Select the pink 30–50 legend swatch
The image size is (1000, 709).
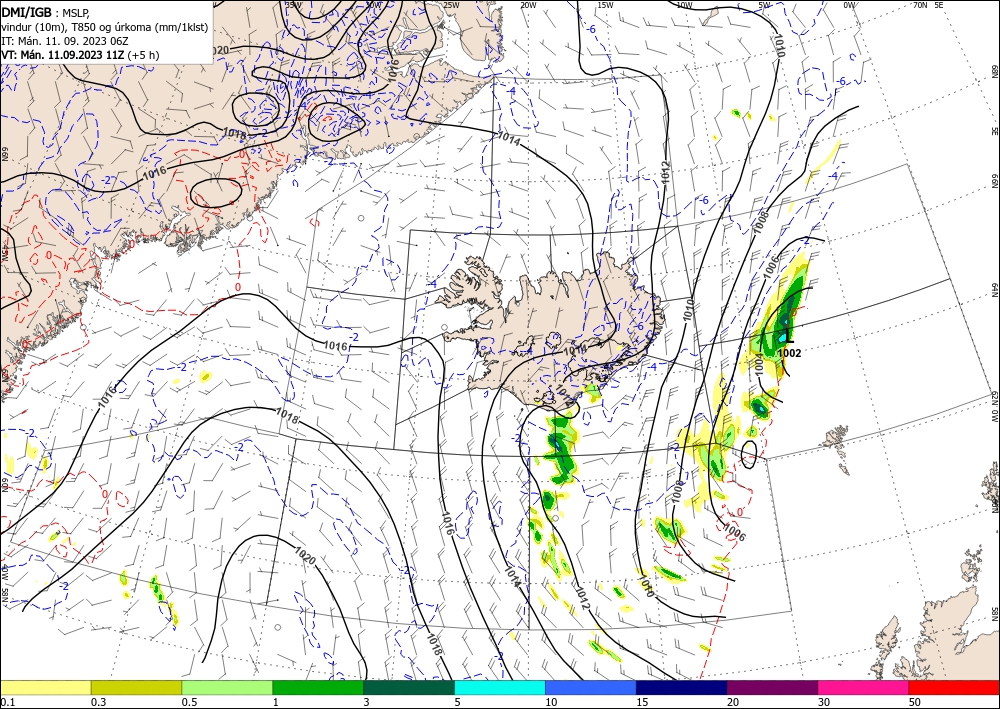click(x=864, y=687)
